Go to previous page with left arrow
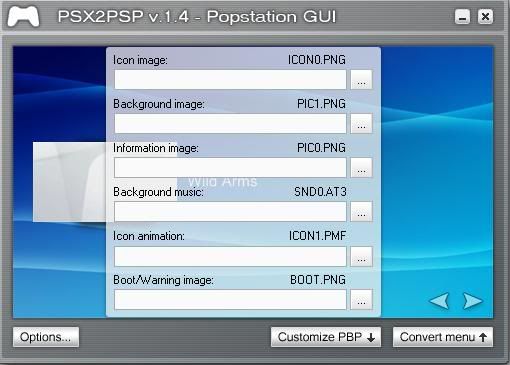The image size is (510, 365). (439, 301)
